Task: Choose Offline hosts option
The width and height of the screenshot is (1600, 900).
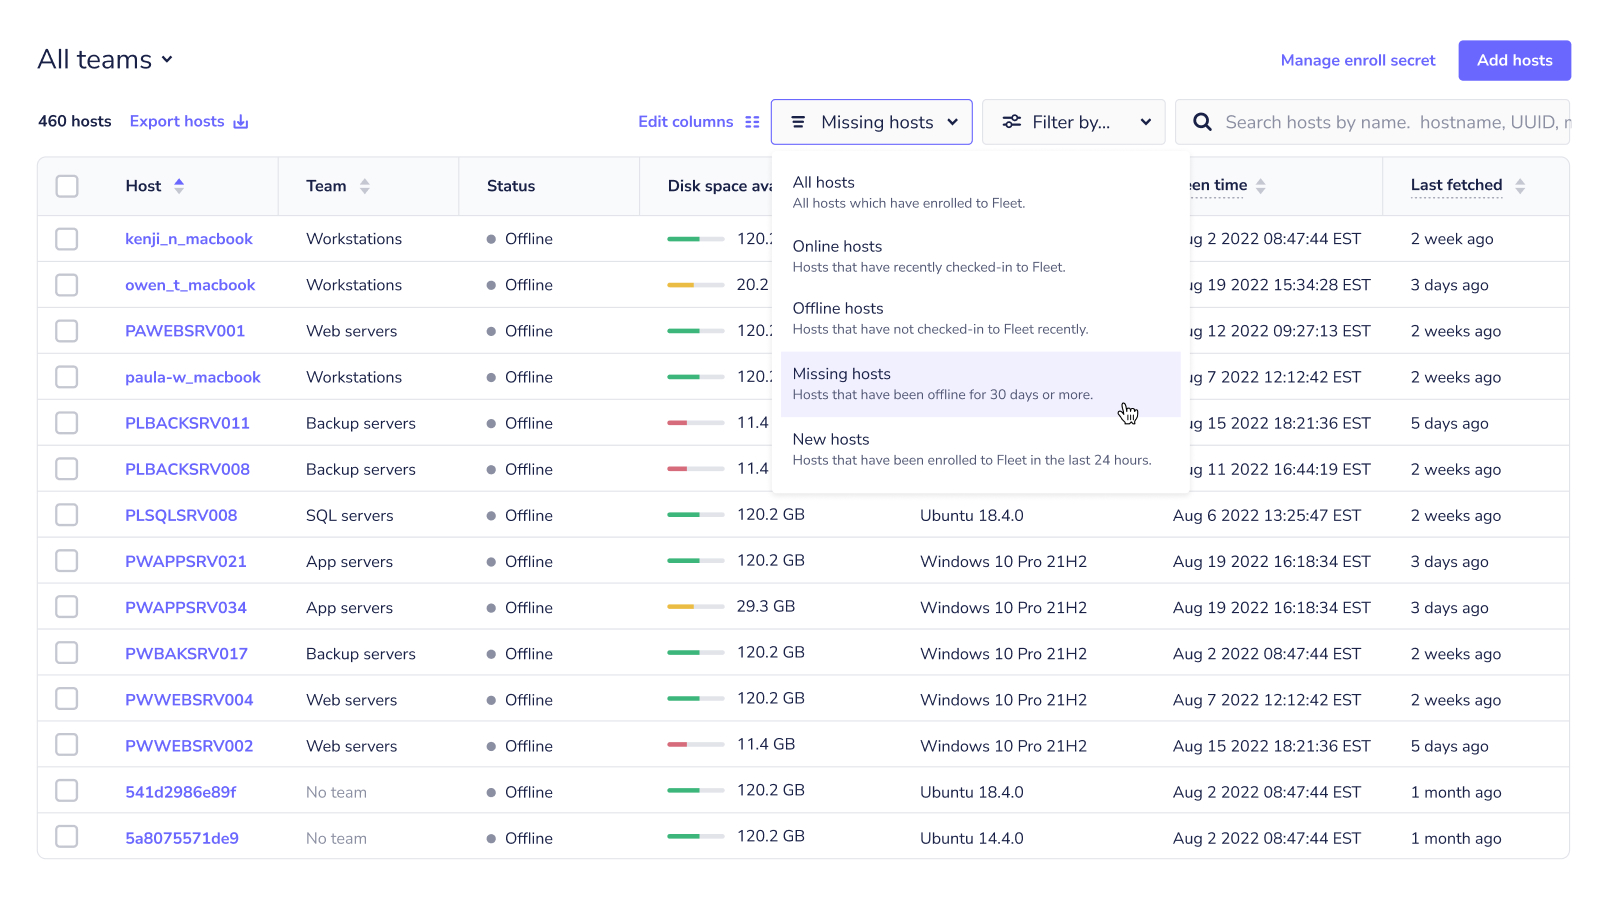Action: coord(980,318)
